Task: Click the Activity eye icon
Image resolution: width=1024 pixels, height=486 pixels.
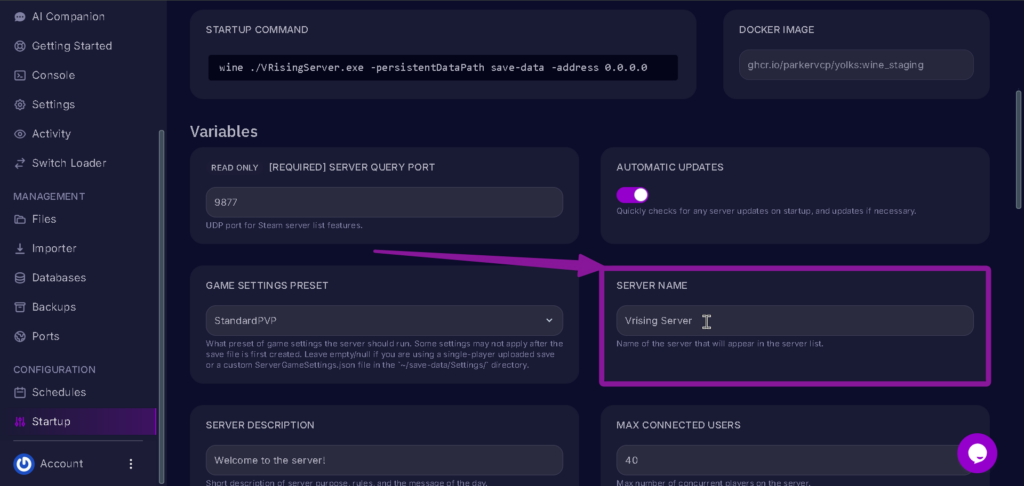Action: tap(20, 134)
